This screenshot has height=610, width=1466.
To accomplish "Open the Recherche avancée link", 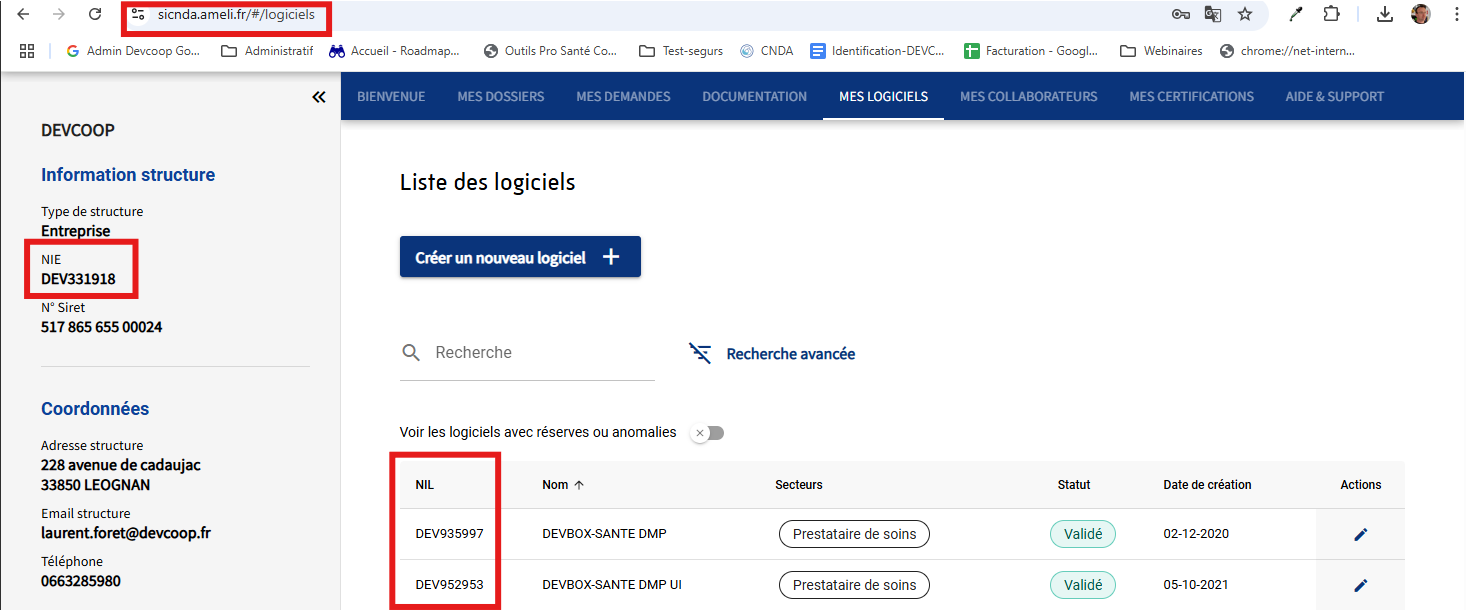I will point(790,354).
